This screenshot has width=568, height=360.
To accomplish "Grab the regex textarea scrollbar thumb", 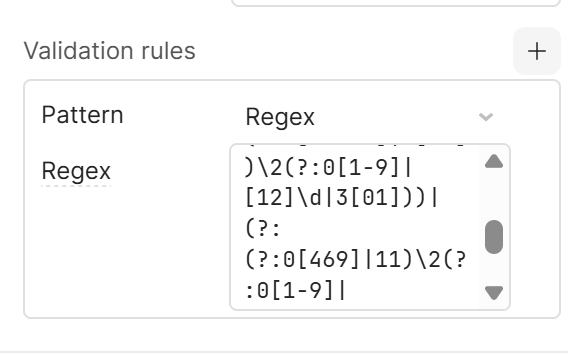I will pyautogui.click(x=494, y=237).
